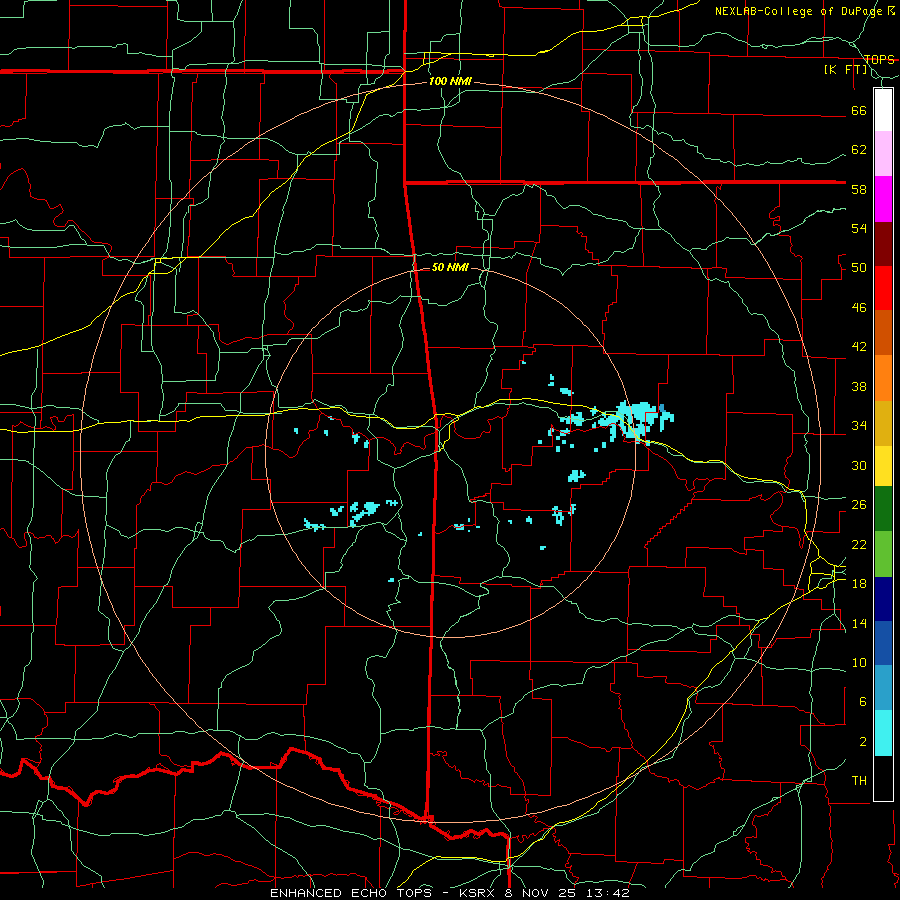Click the white swatch in the tops legend
The height and width of the screenshot is (900, 900).
[x=883, y=110]
